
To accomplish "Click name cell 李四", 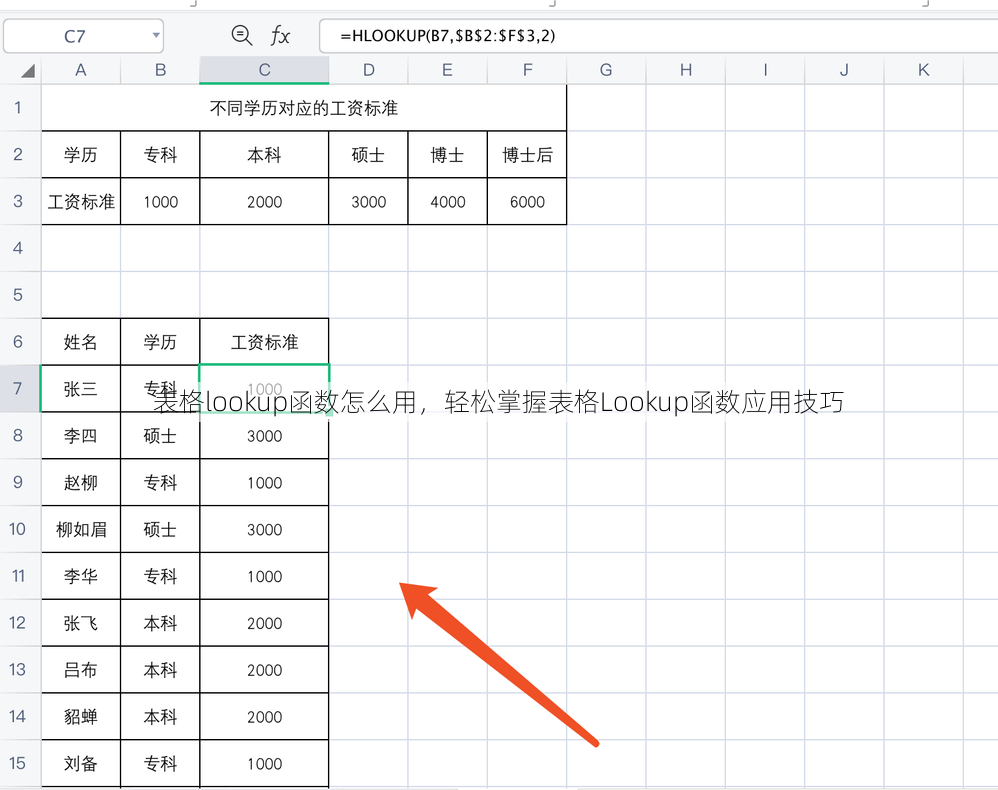I will pyautogui.click(x=81, y=435).
